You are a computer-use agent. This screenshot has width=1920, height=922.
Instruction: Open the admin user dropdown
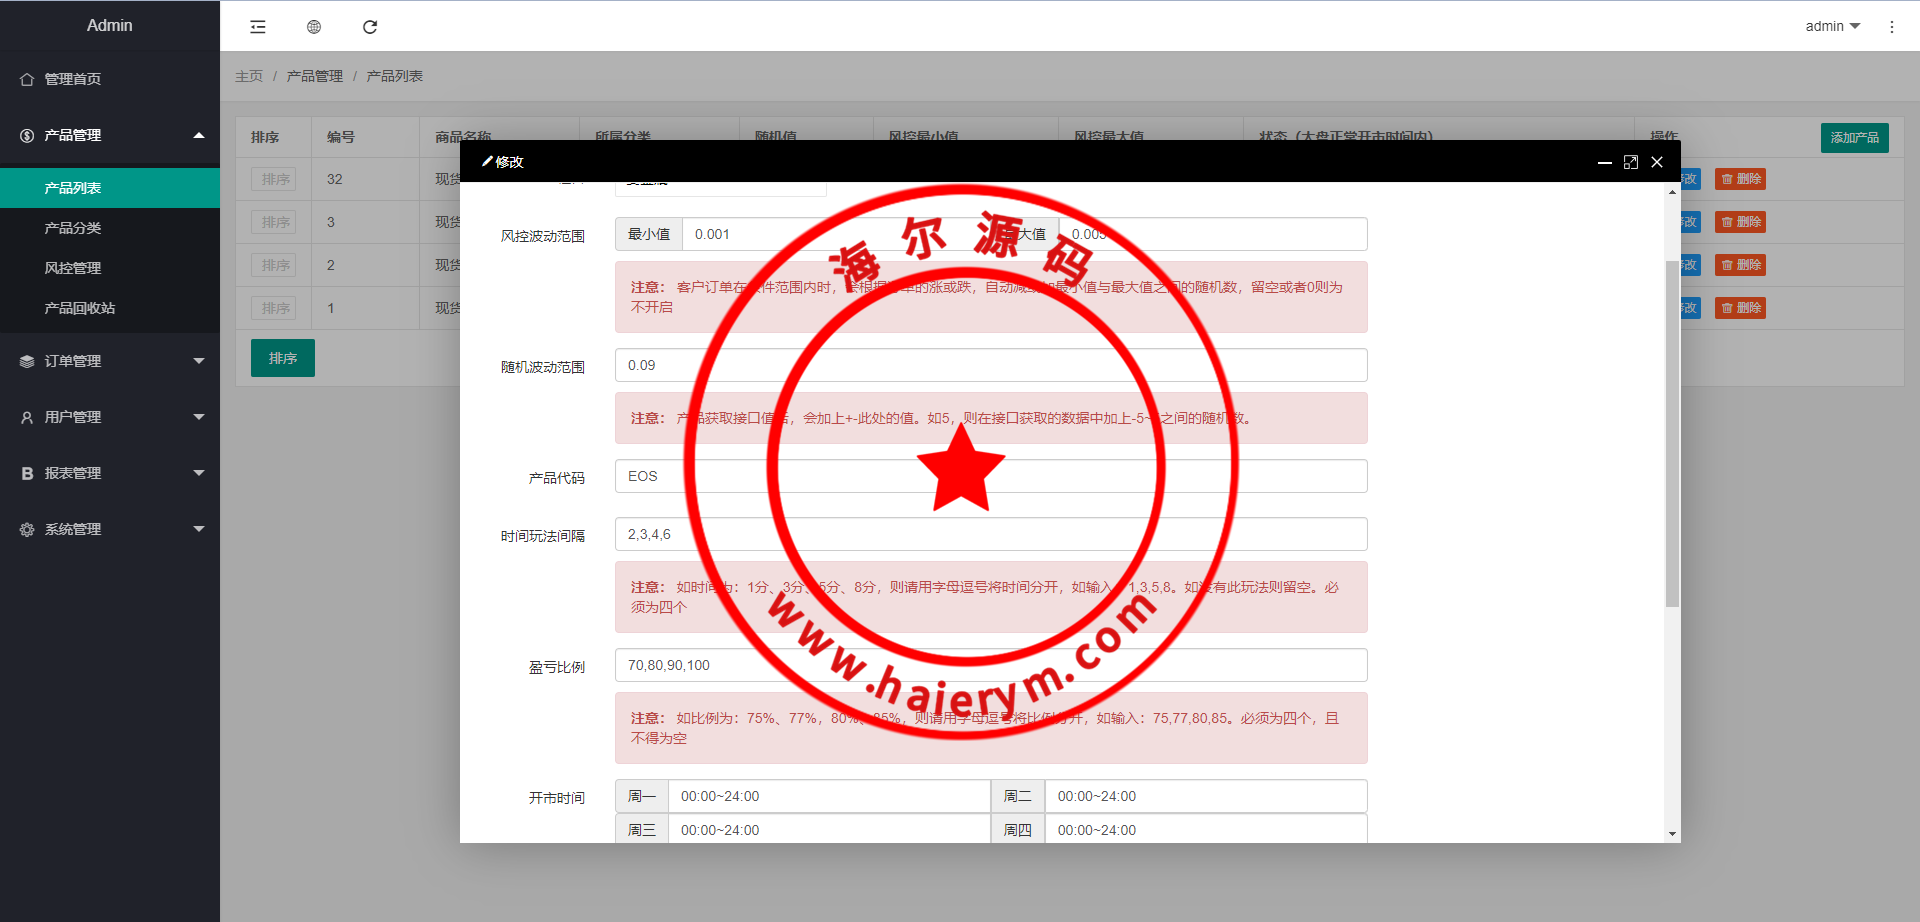[x=1832, y=26]
